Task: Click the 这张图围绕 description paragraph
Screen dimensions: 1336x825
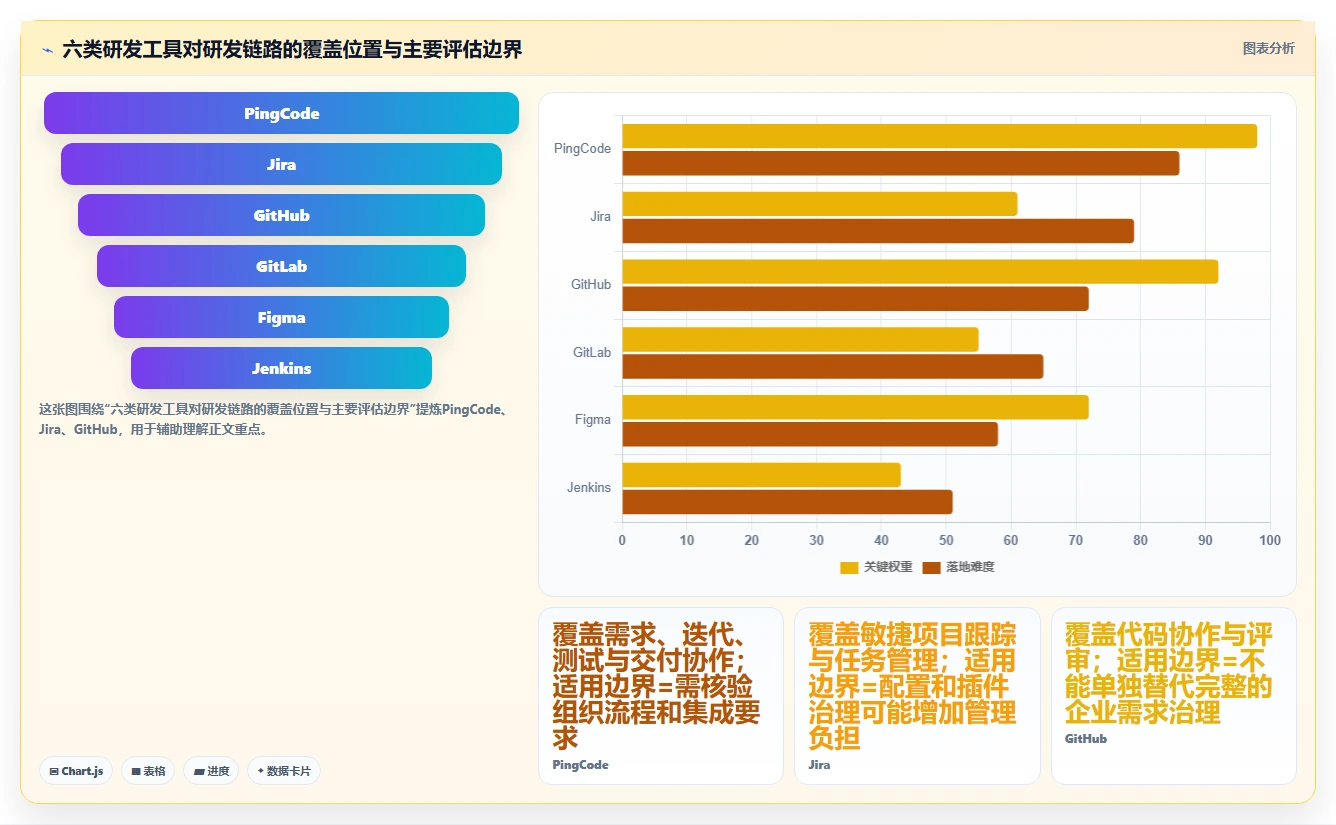Action: tap(276, 420)
